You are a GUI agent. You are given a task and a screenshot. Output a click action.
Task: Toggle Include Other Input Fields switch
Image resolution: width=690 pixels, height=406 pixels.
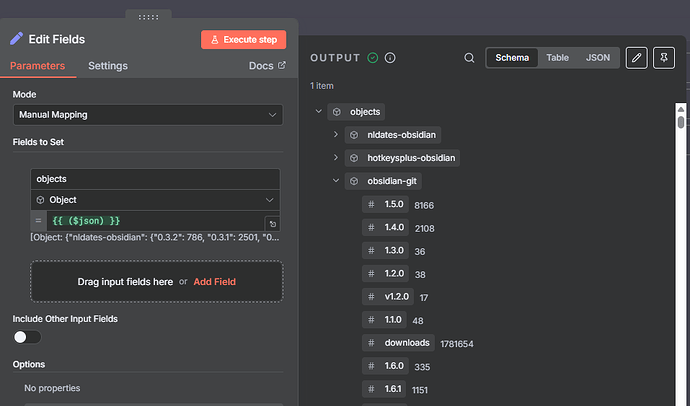pos(27,338)
